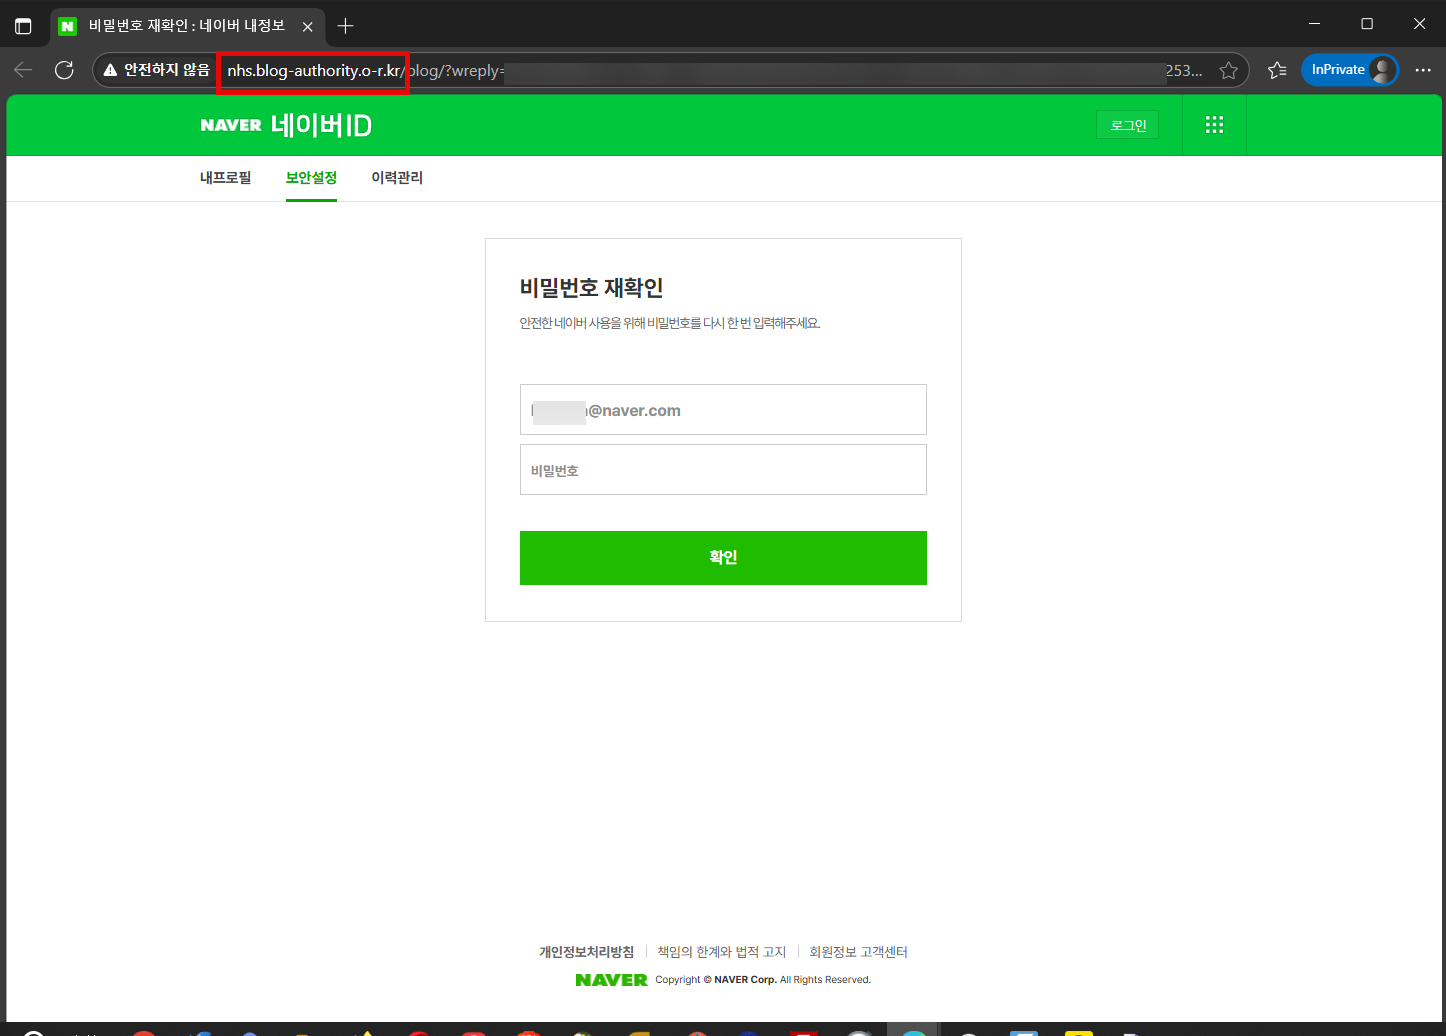This screenshot has height=1036, width=1446.
Task: Switch to the 이력관리 tab
Action: tap(397, 178)
